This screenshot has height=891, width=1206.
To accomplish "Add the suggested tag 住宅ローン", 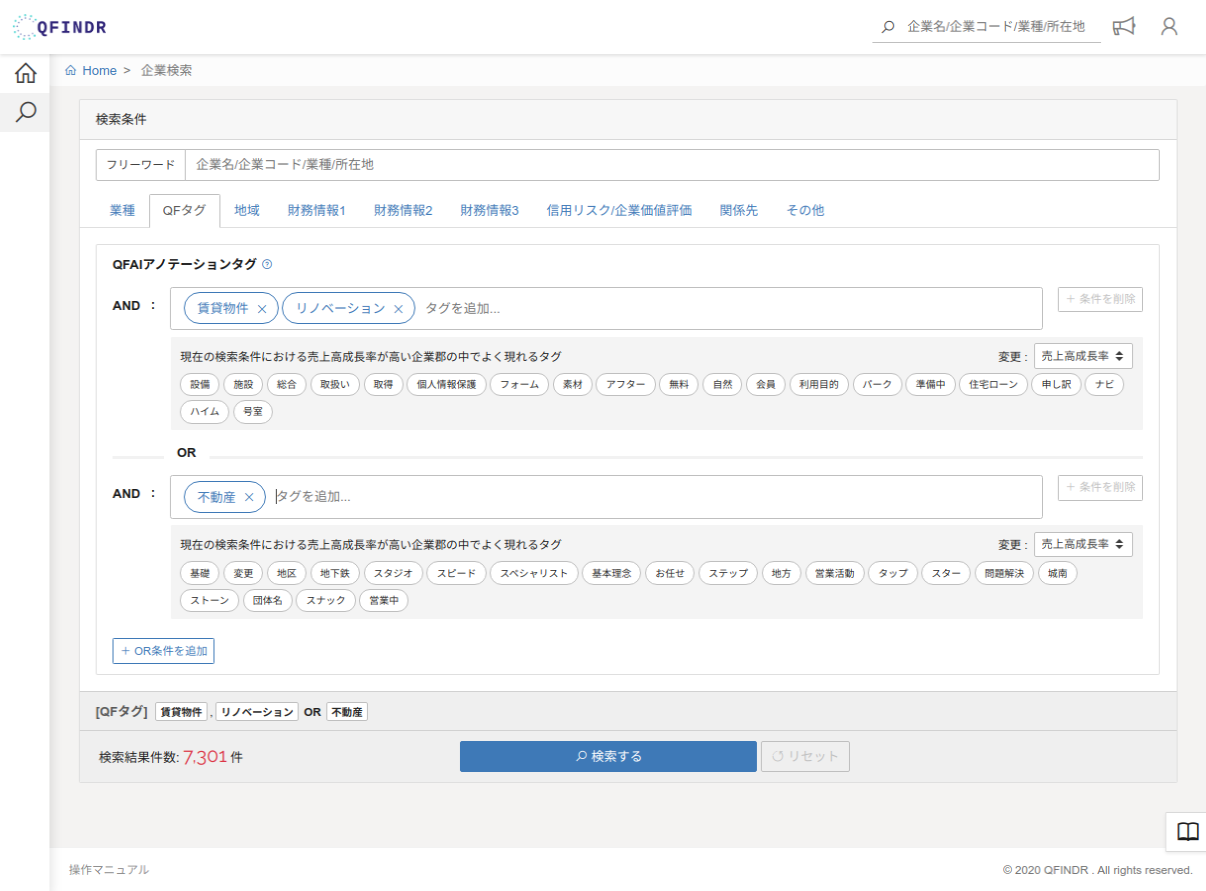I will pyautogui.click(x=993, y=385).
